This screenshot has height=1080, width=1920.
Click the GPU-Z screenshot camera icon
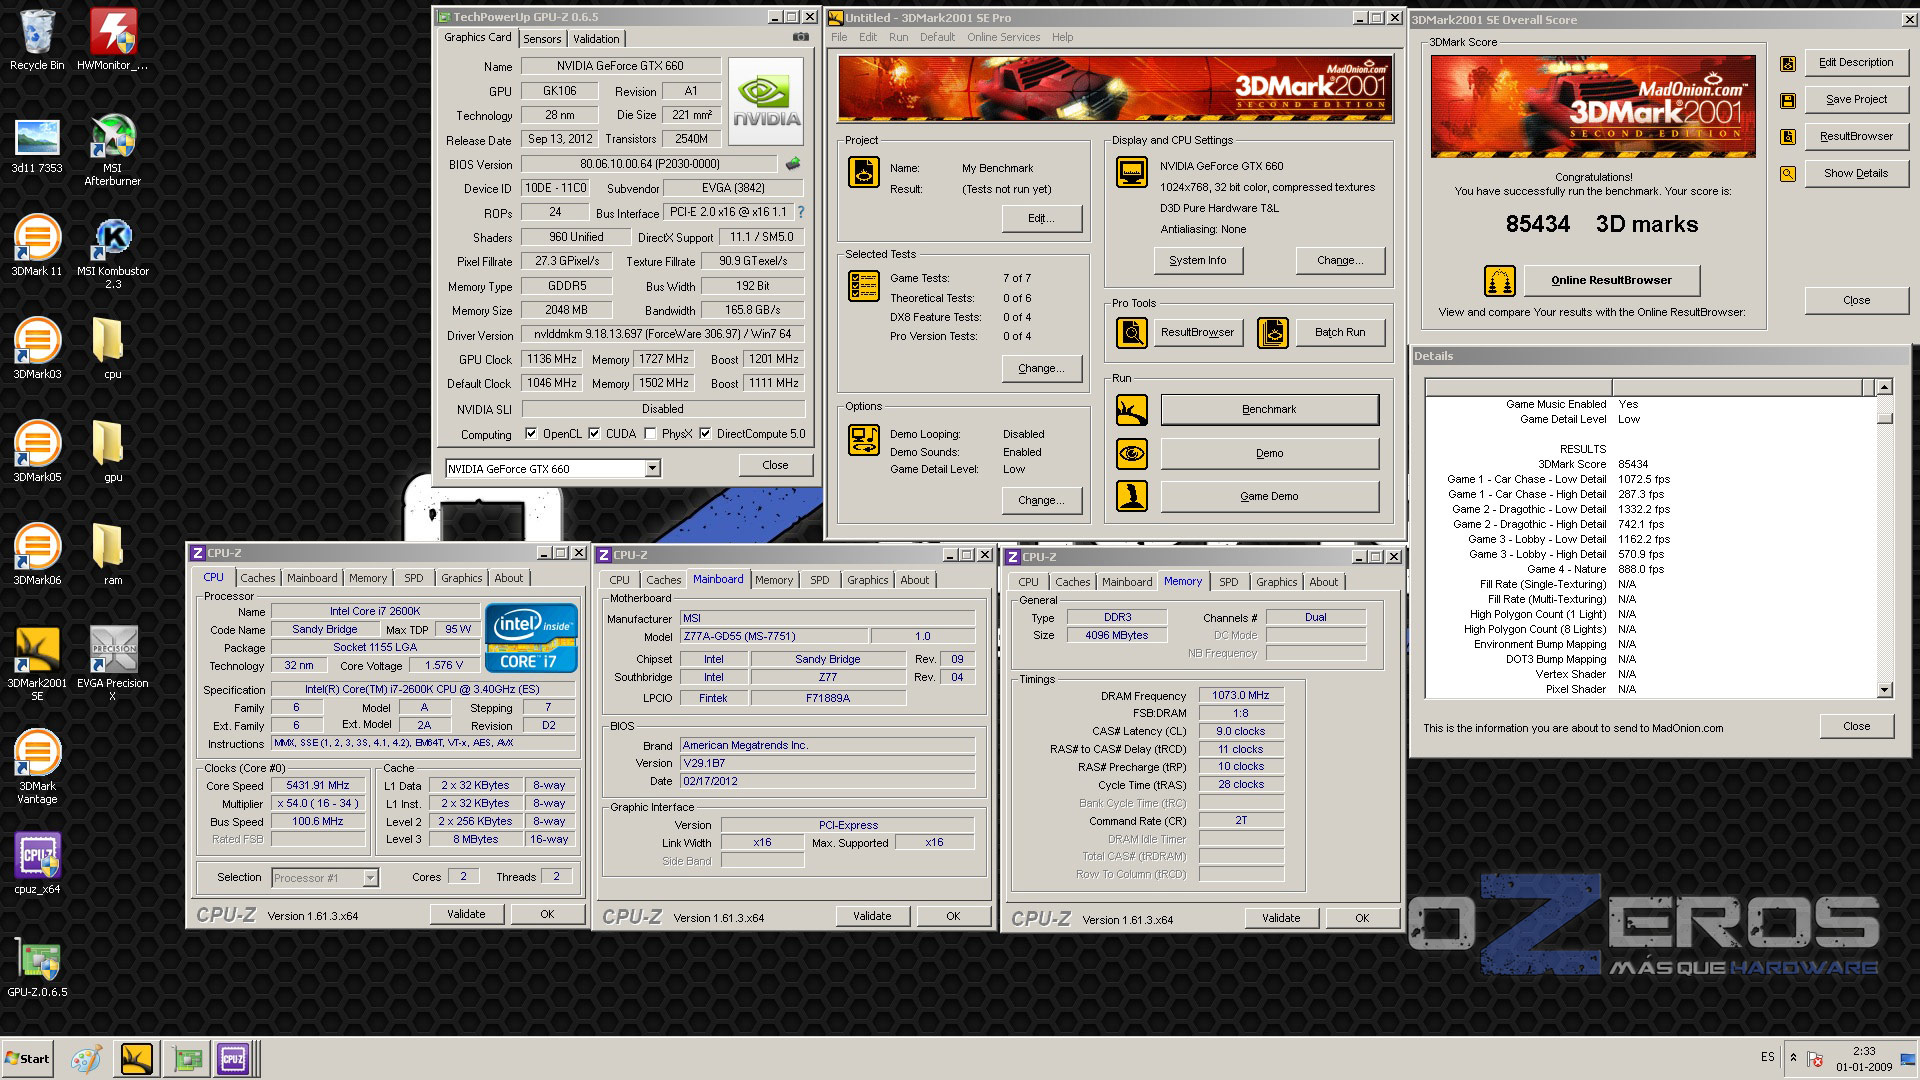pyautogui.click(x=801, y=37)
